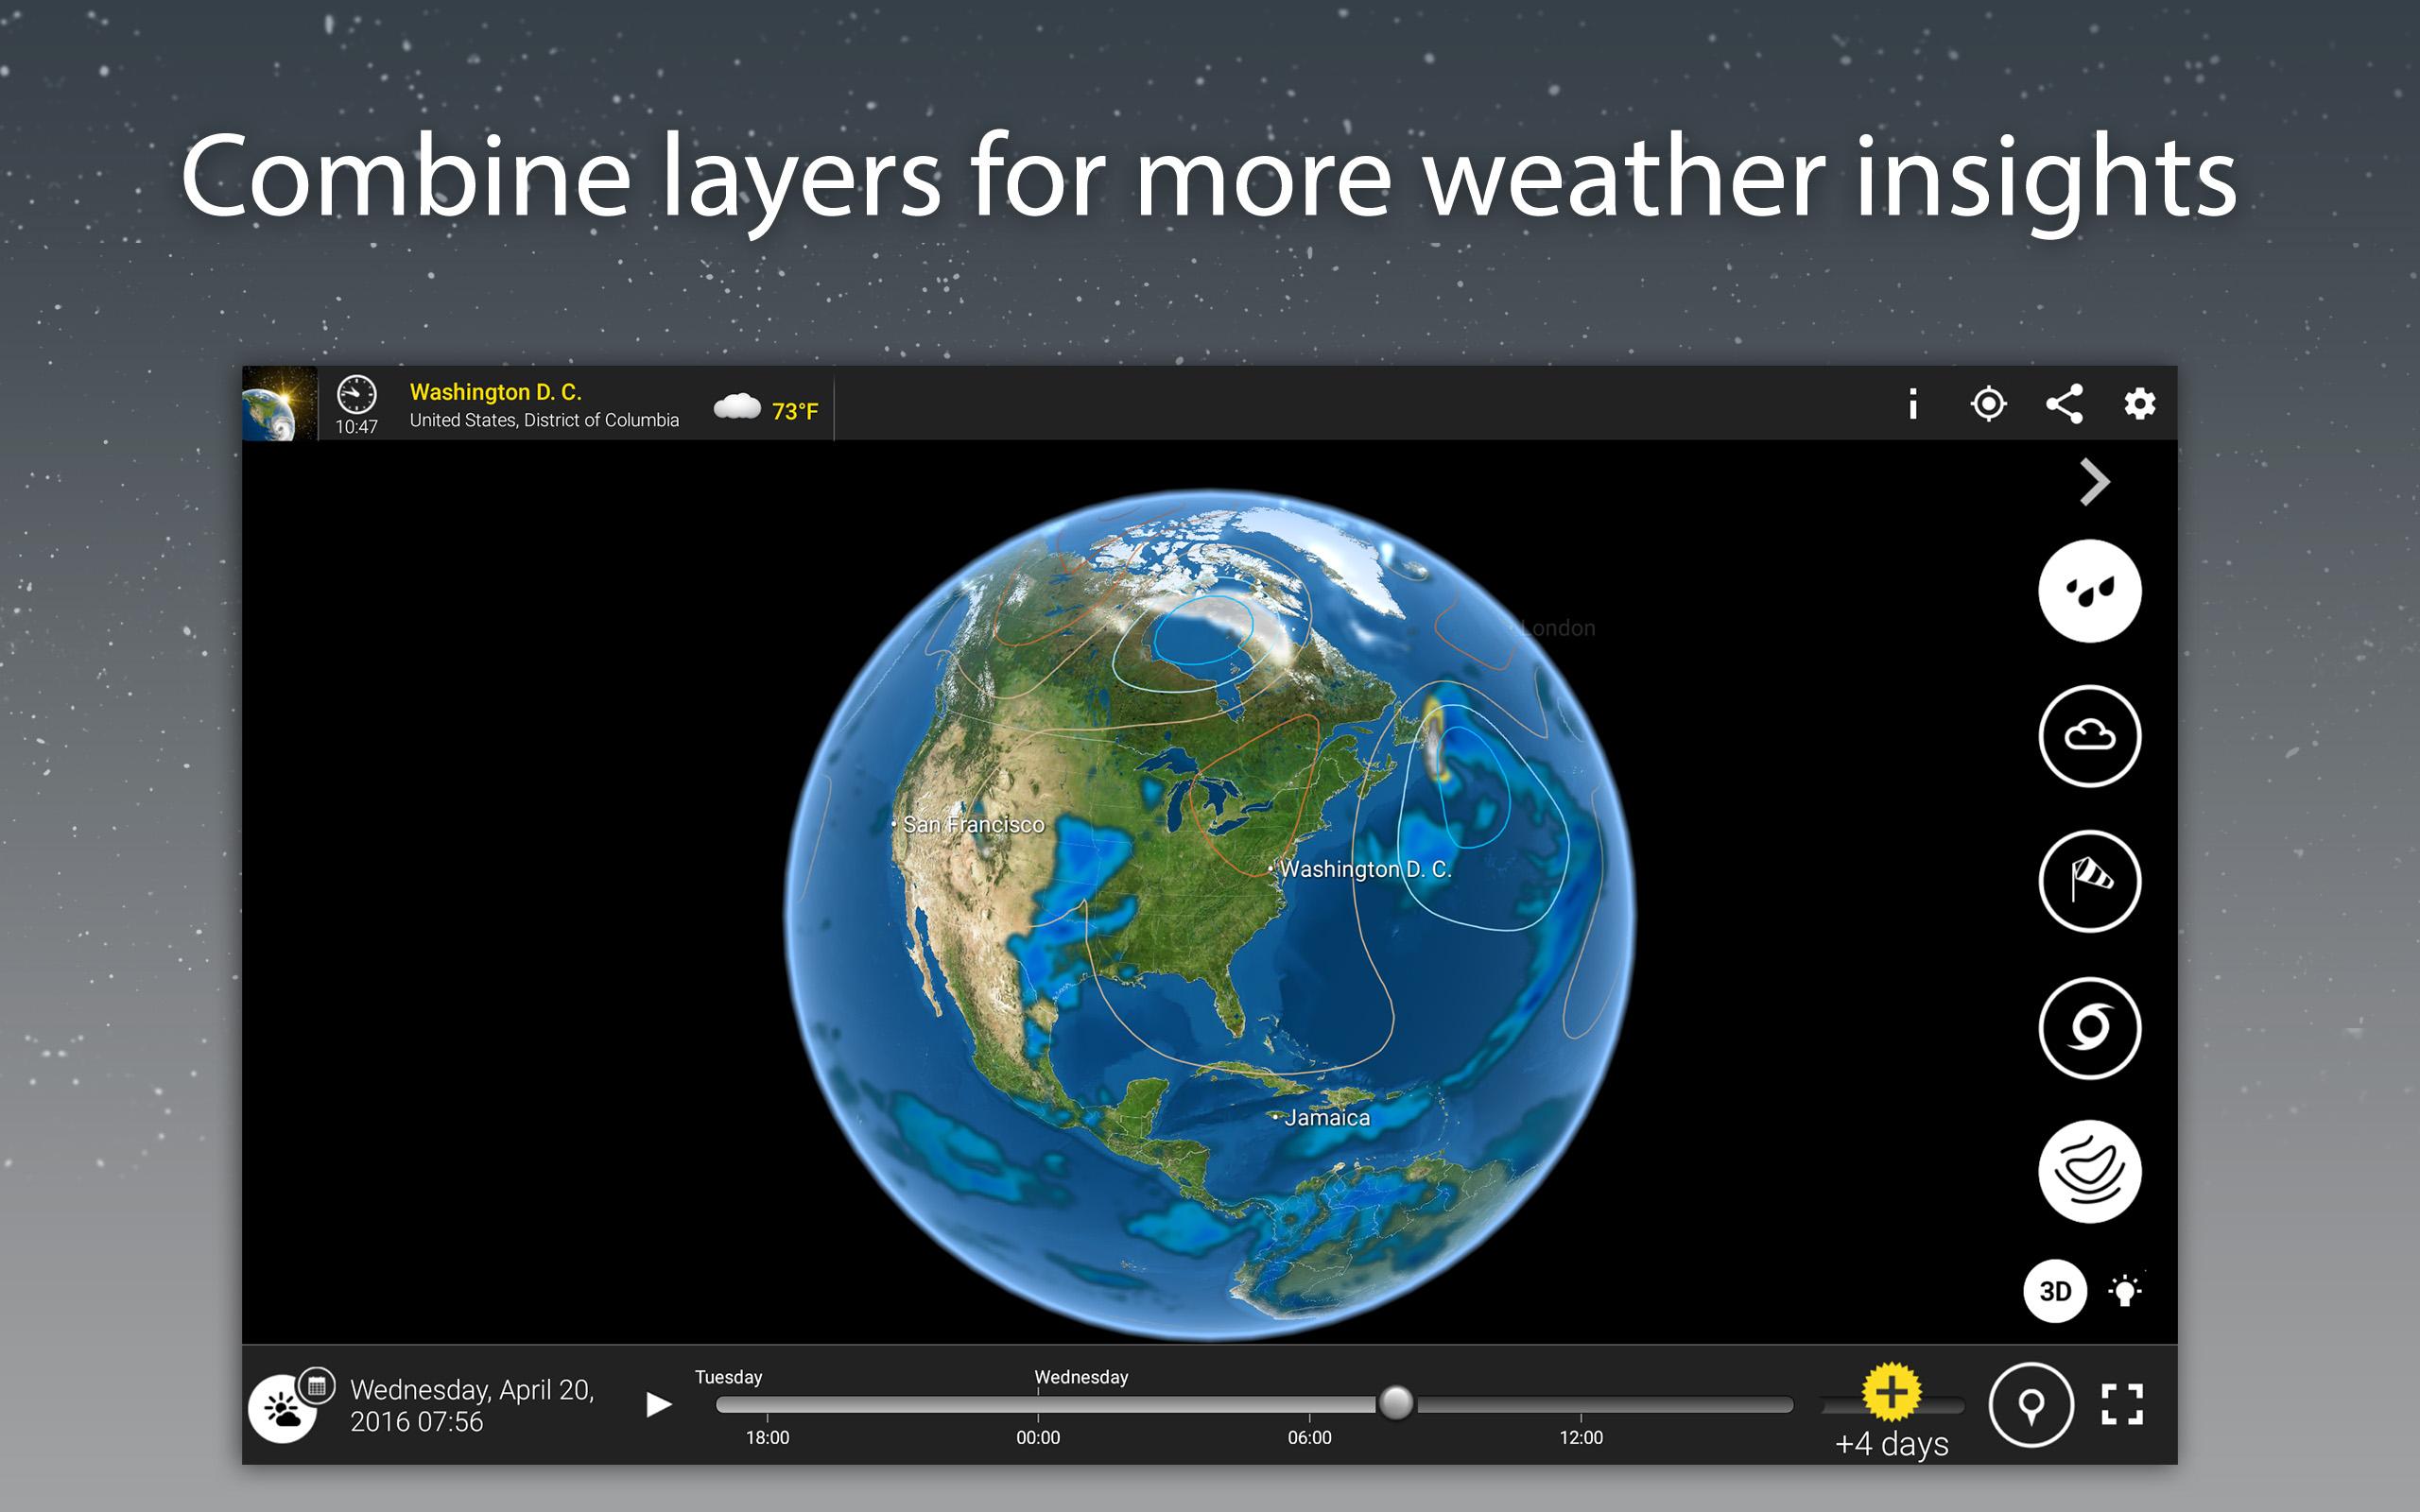Image resolution: width=2420 pixels, height=1512 pixels.
Task: Toggle the isobar pressure layer
Action: click(x=2089, y=1172)
